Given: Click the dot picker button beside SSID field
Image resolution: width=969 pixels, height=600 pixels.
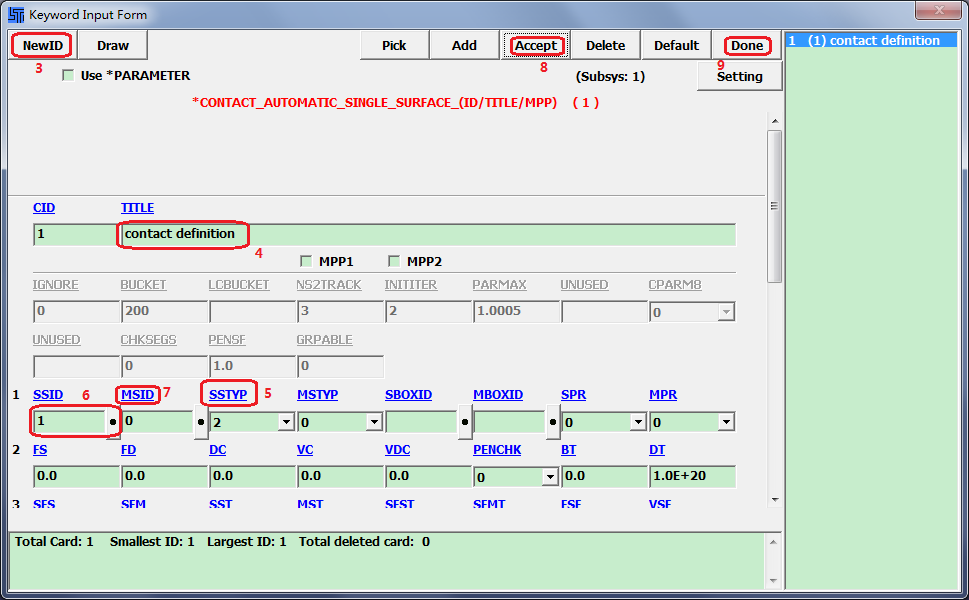Looking at the screenshot, I should (x=113, y=423).
